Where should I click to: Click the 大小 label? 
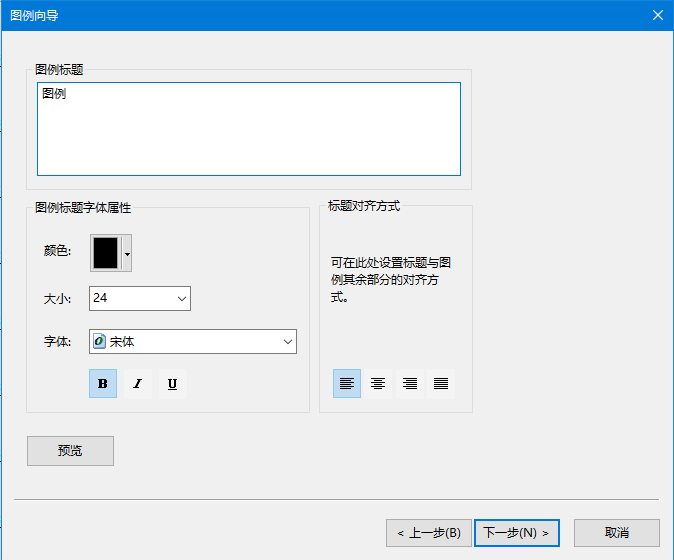[57, 299]
